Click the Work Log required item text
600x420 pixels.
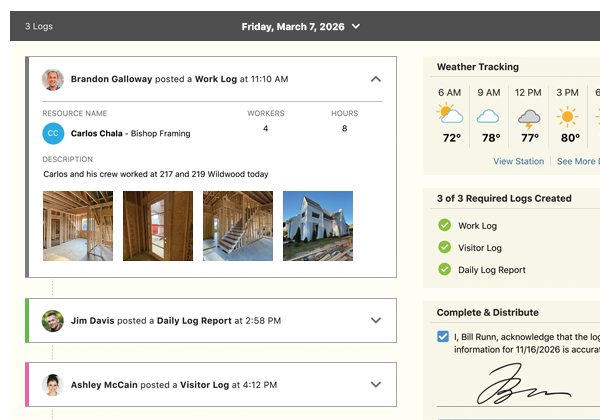point(478,226)
